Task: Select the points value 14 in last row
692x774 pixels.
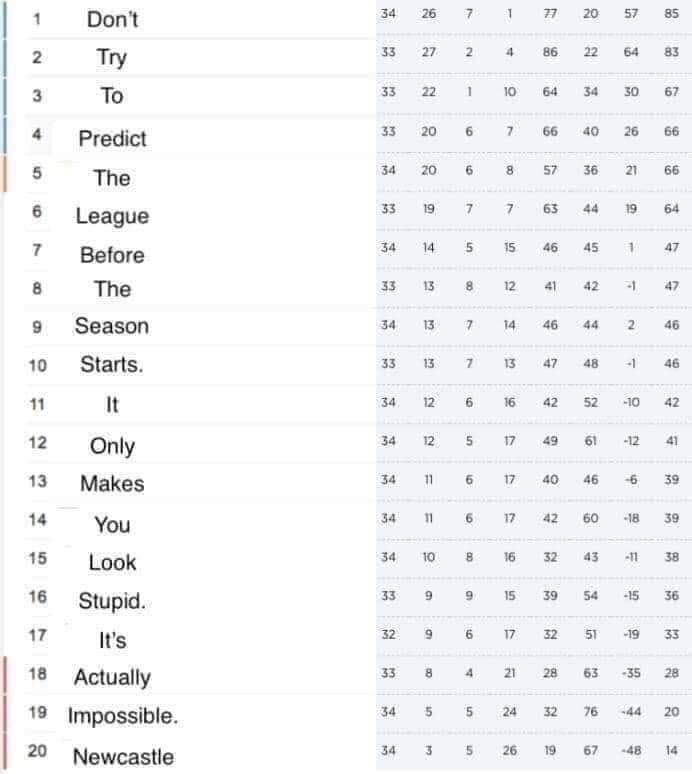Action: pyautogui.click(x=671, y=751)
